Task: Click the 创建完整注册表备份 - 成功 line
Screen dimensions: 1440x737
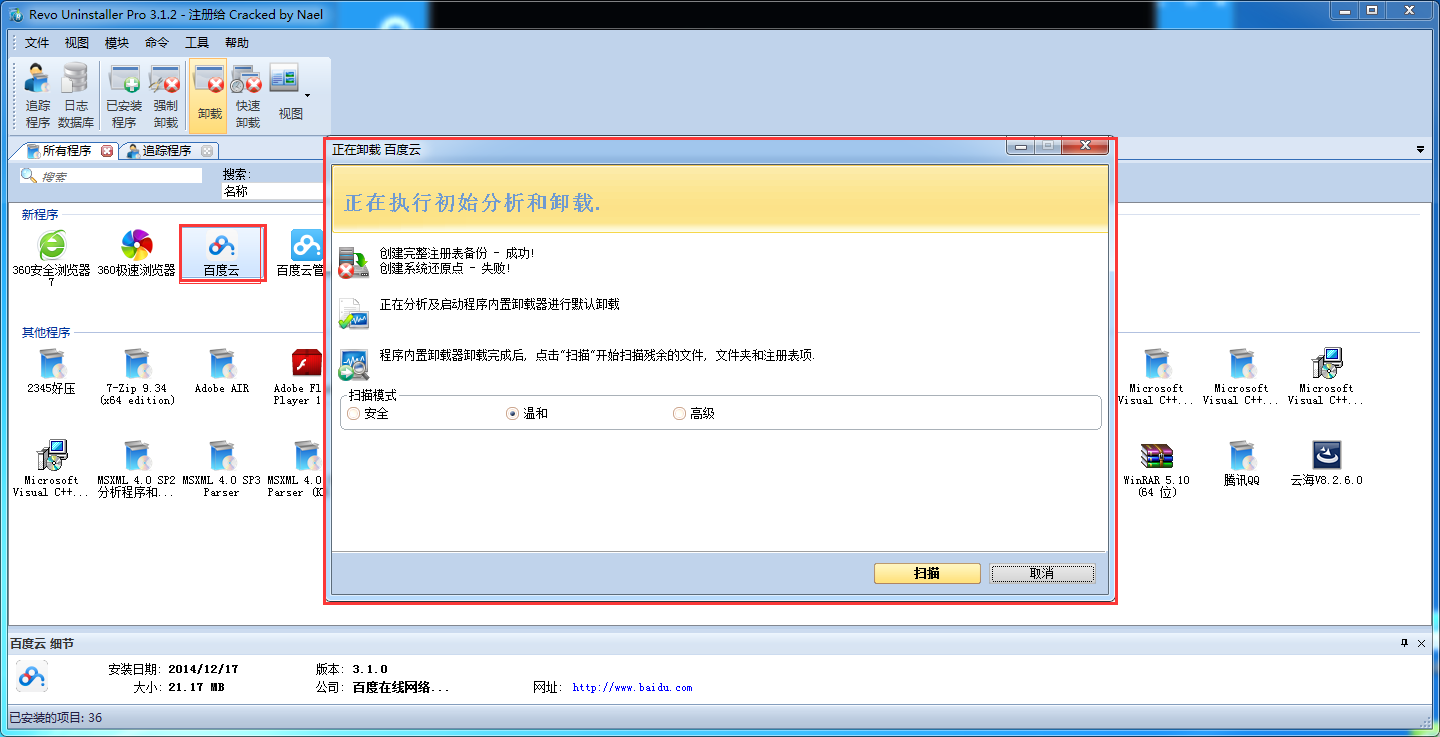Action: (457, 253)
